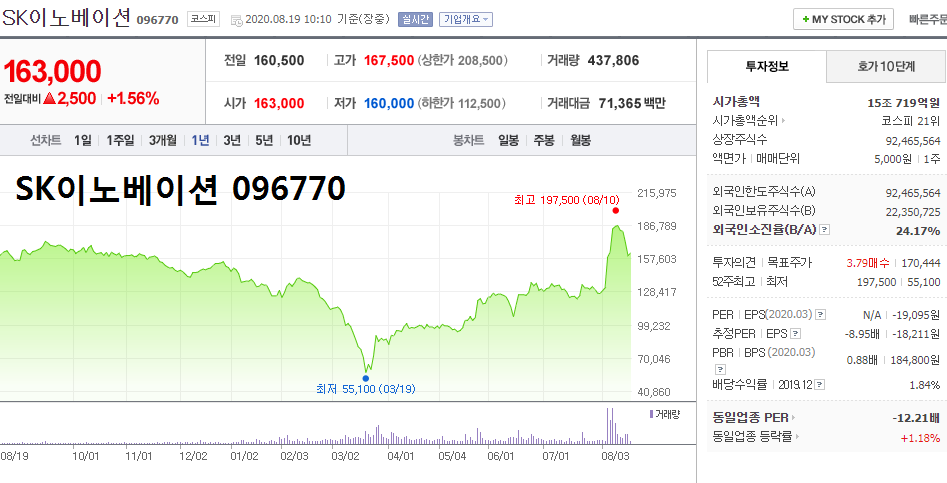Select the 1일 line chart period
The height and width of the screenshot is (483, 947).
83,141
